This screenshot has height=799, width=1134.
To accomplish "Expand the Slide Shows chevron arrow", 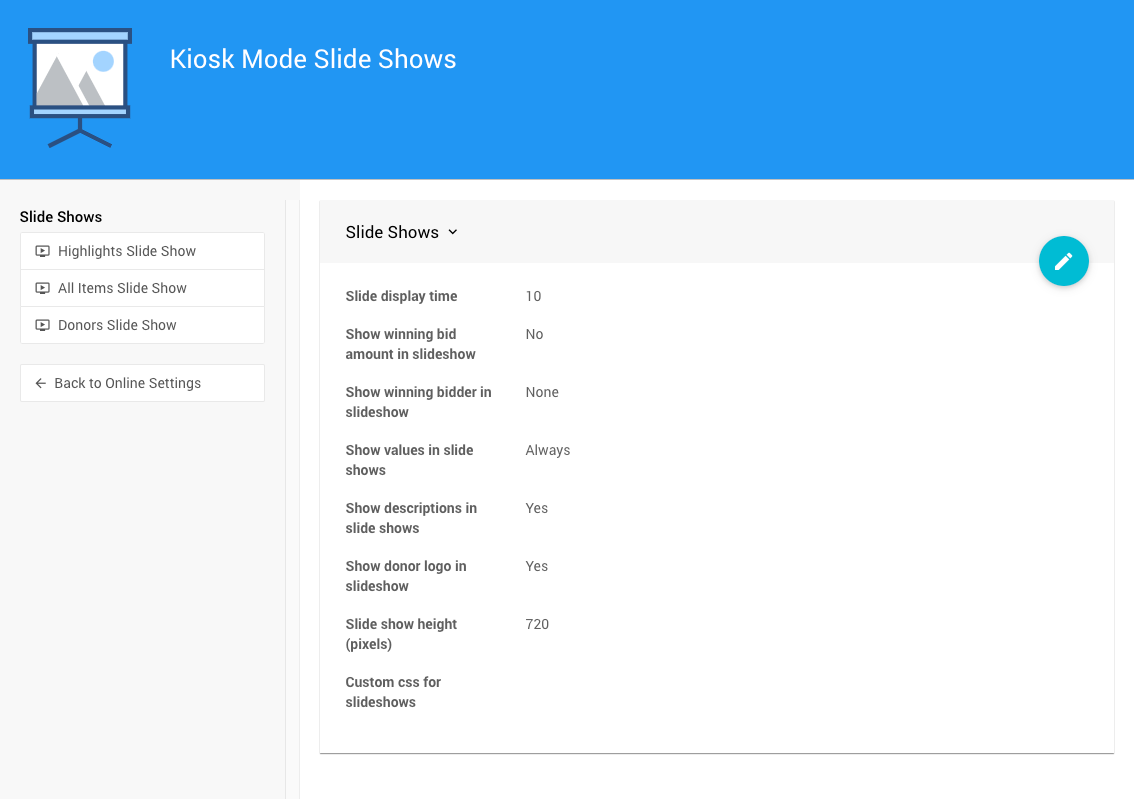I will click(453, 232).
